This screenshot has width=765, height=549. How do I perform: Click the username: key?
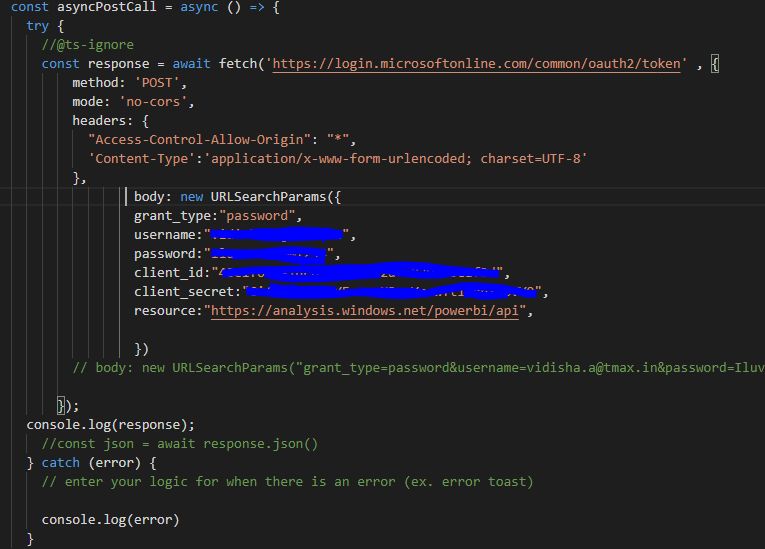[x=168, y=235]
